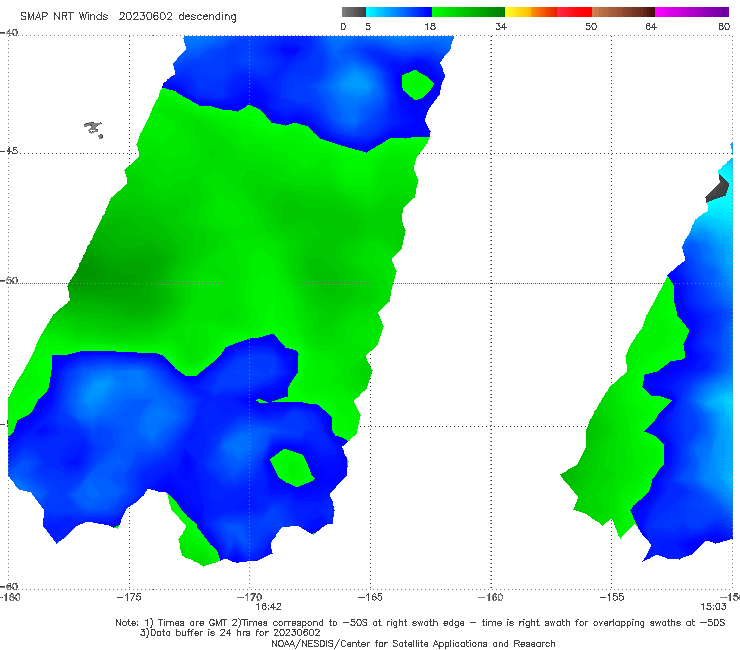
Task: Click the legend label '34'
Action: 501,26
